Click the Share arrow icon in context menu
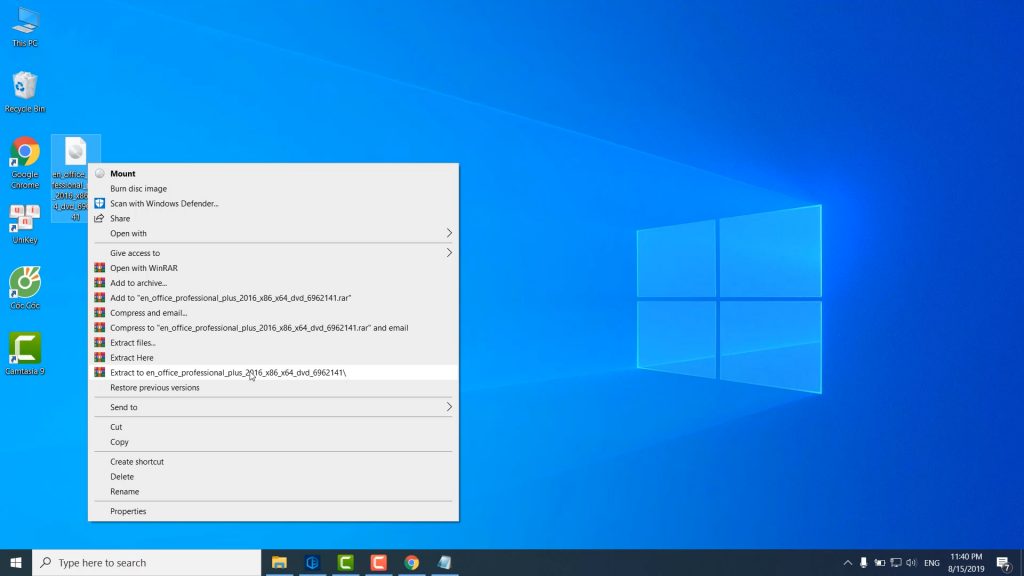The image size is (1024, 576). coord(99,218)
